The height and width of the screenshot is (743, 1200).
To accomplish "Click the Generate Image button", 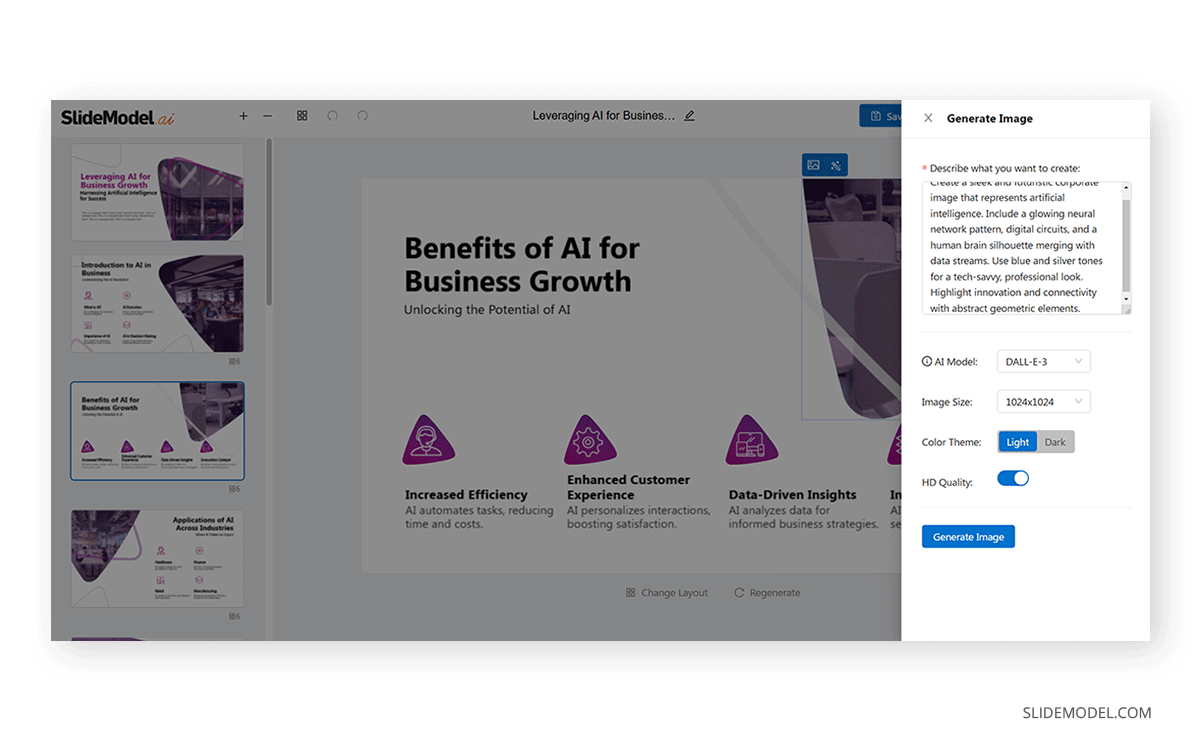I will (x=968, y=537).
